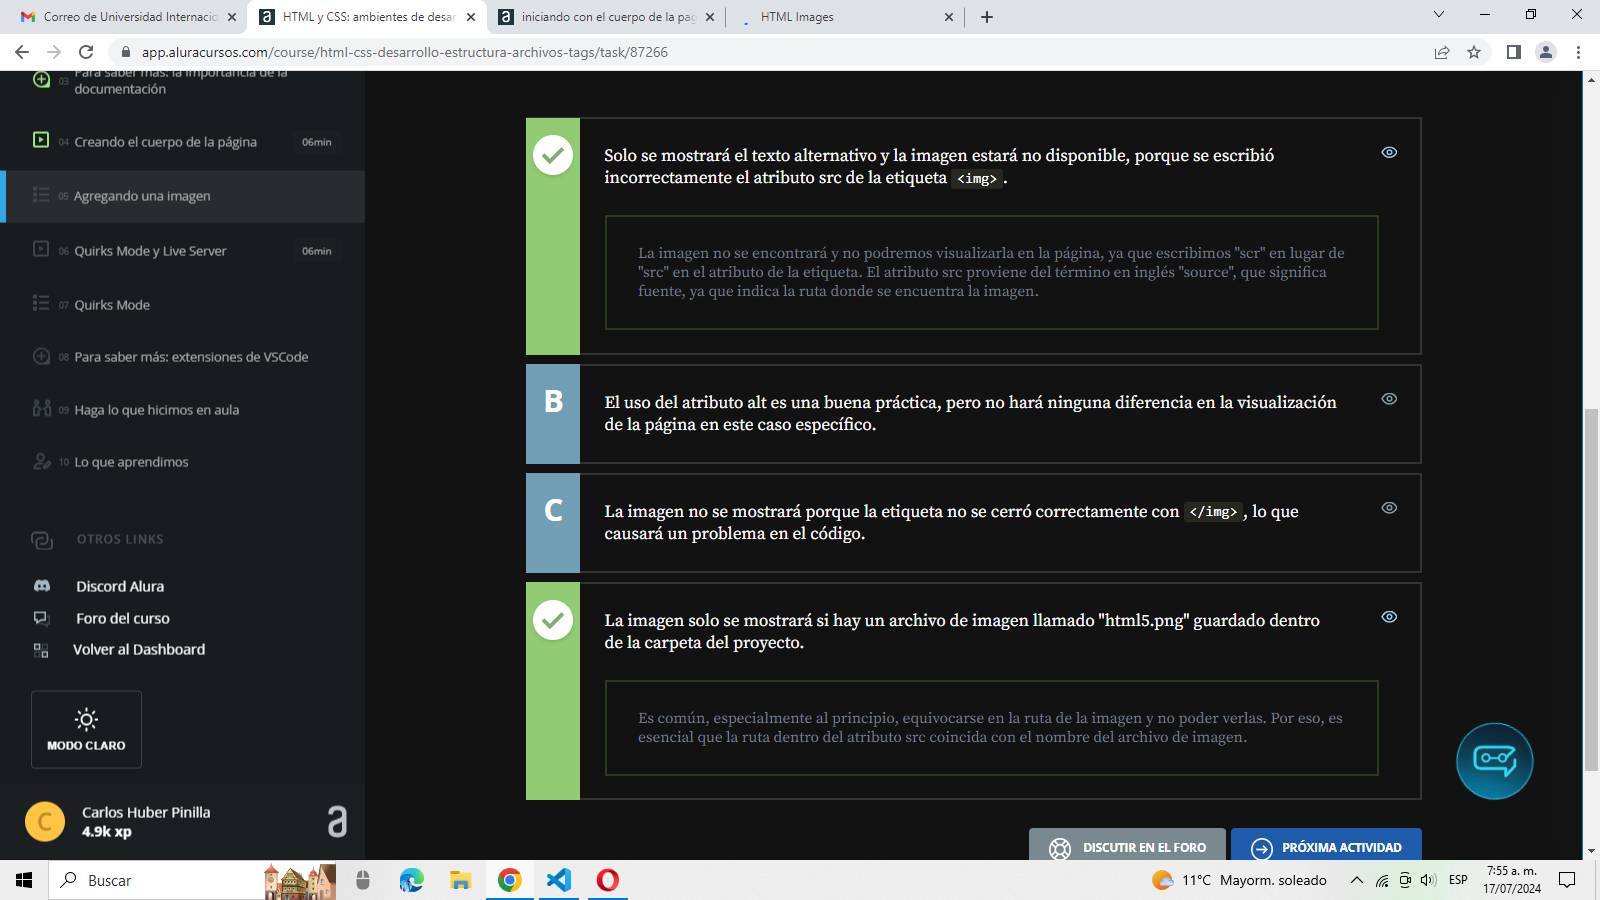Toggle the Modo Claro theme button

86,729
